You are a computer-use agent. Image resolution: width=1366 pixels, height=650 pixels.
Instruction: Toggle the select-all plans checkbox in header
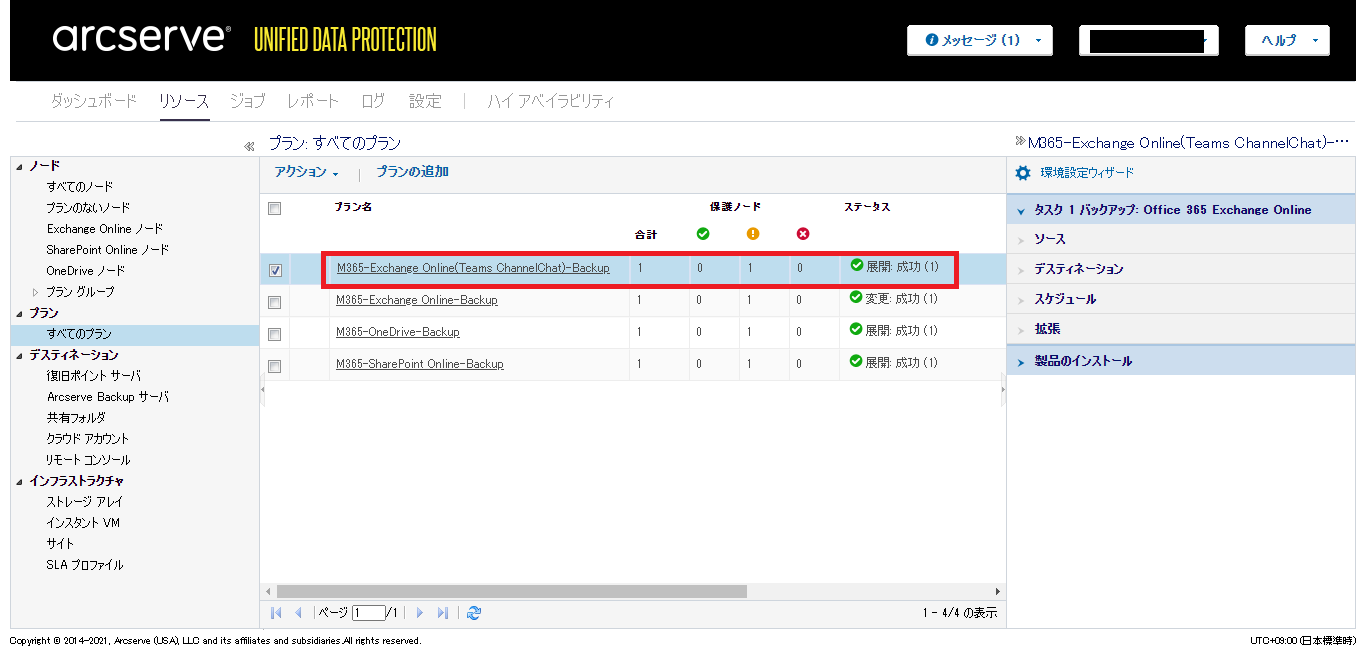[275, 208]
